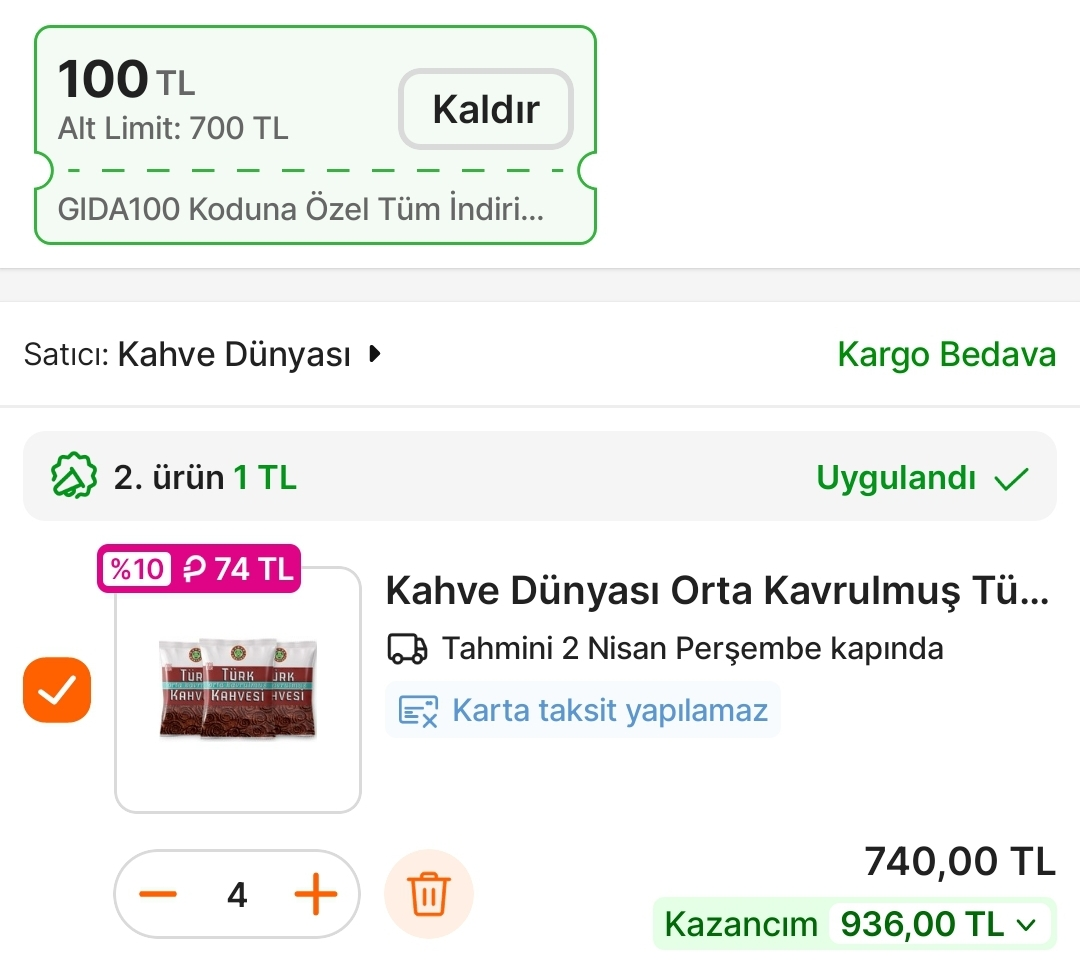The width and height of the screenshot is (1080, 967).
Task: Uncheck the orange product selection checkbox
Action: [57, 690]
